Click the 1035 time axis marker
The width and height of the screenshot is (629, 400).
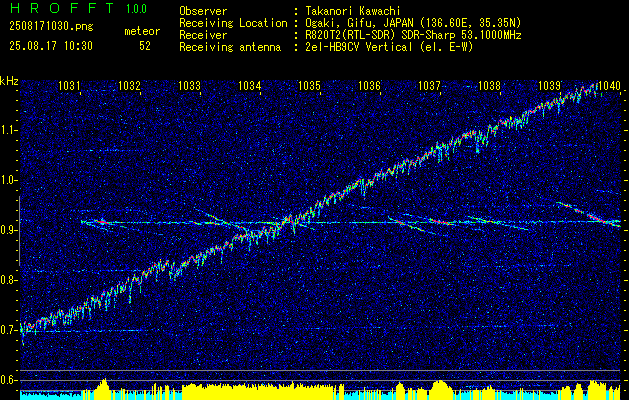(x=309, y=85)
